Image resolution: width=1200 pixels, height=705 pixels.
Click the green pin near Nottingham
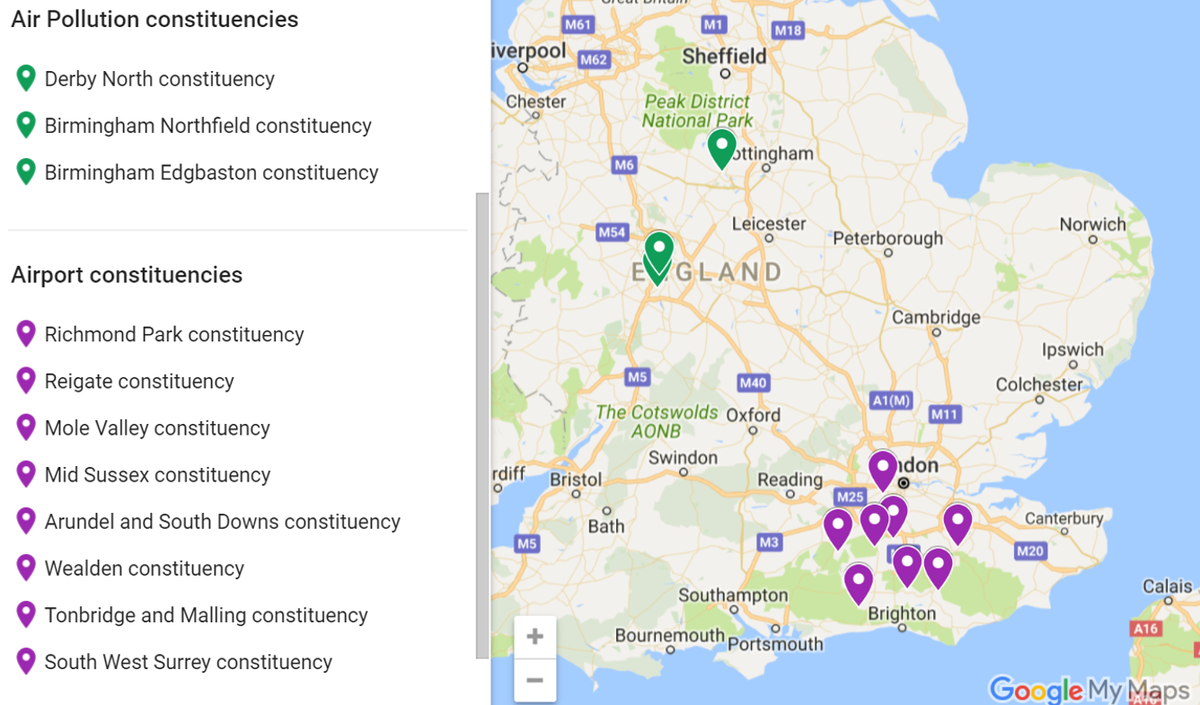pos(722,149)
